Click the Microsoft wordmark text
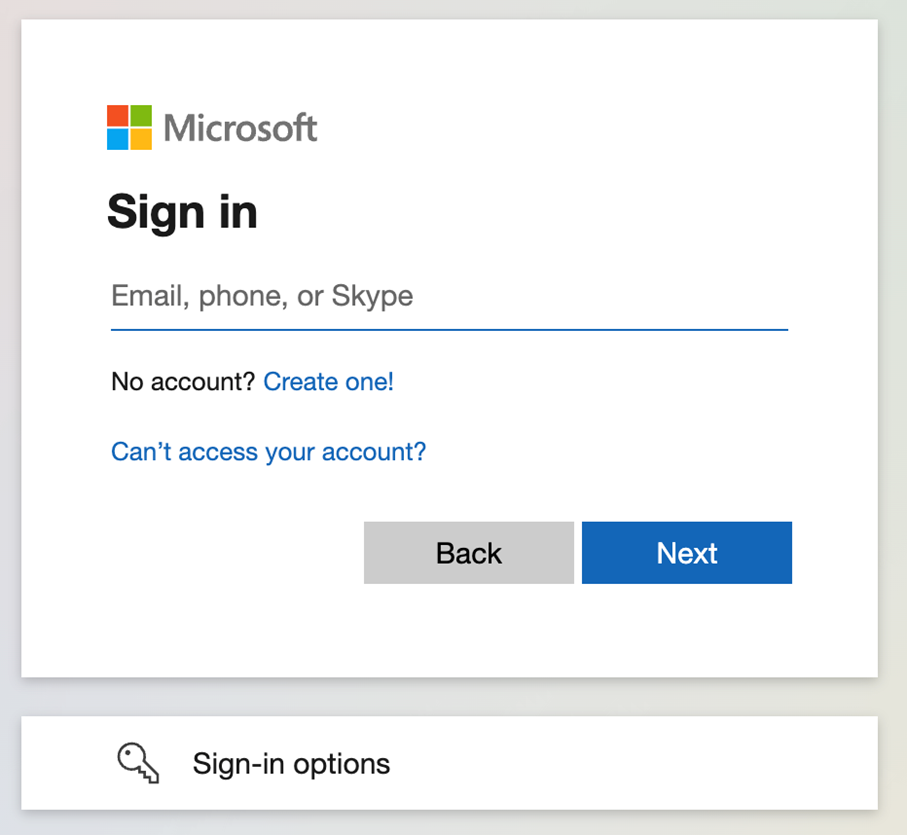The width and height of the screenshot is (907, 835). [240, 128]
